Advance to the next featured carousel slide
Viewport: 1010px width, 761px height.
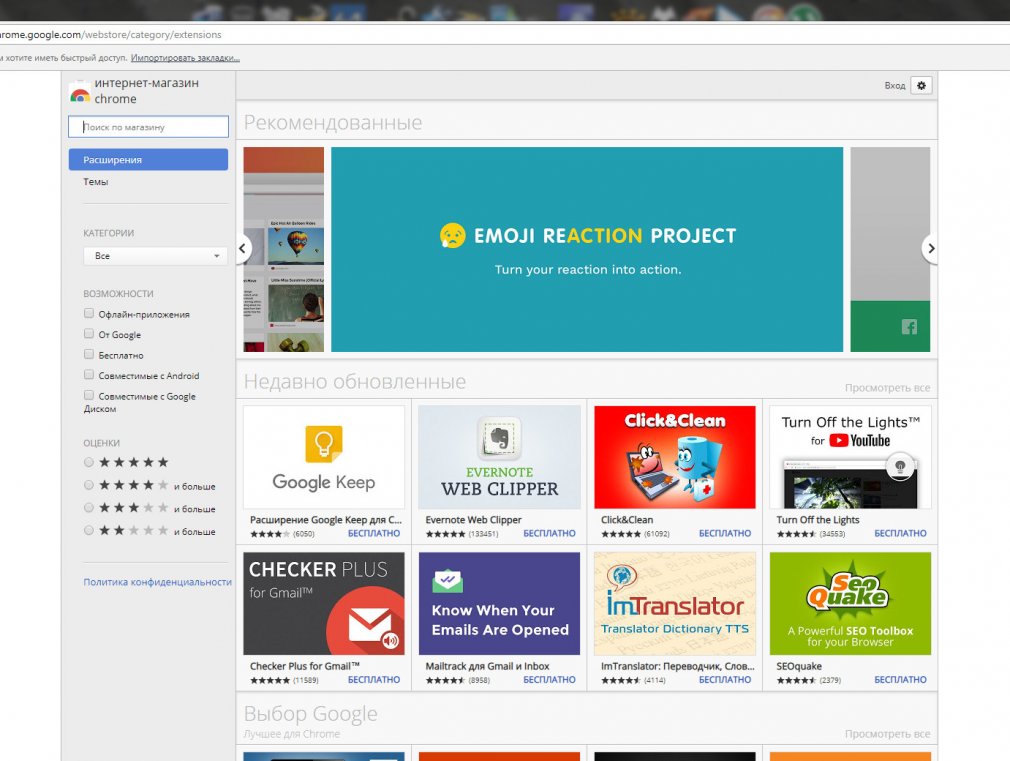click(x=930, y=248)
